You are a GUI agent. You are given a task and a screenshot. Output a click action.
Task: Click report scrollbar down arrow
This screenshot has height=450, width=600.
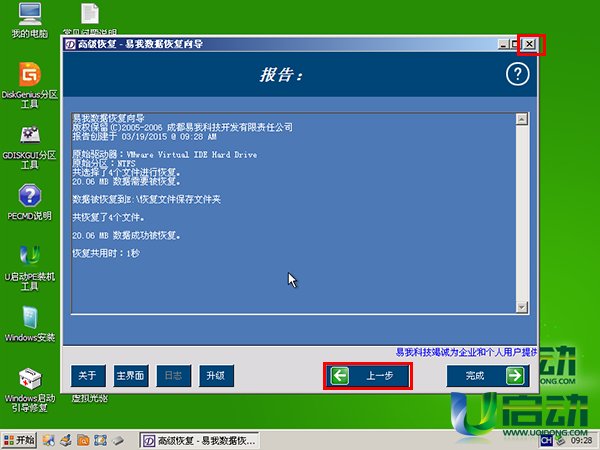(x=522, y=304)
